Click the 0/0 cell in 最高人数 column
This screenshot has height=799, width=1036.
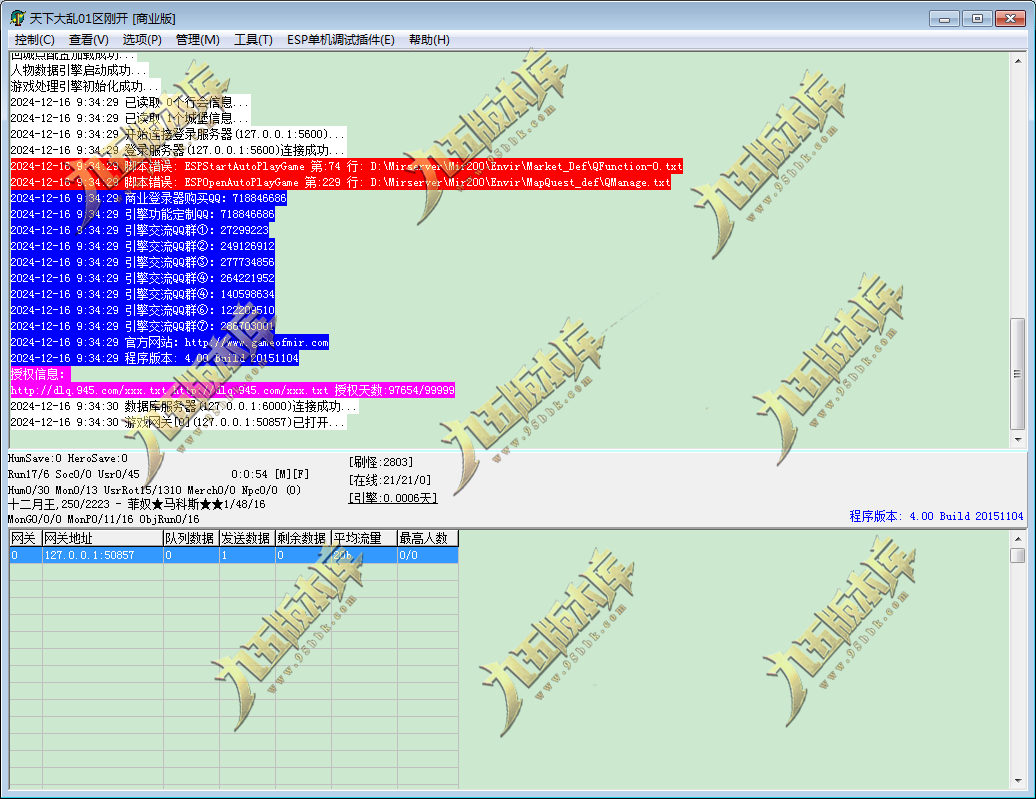click(x=427, y=555)
